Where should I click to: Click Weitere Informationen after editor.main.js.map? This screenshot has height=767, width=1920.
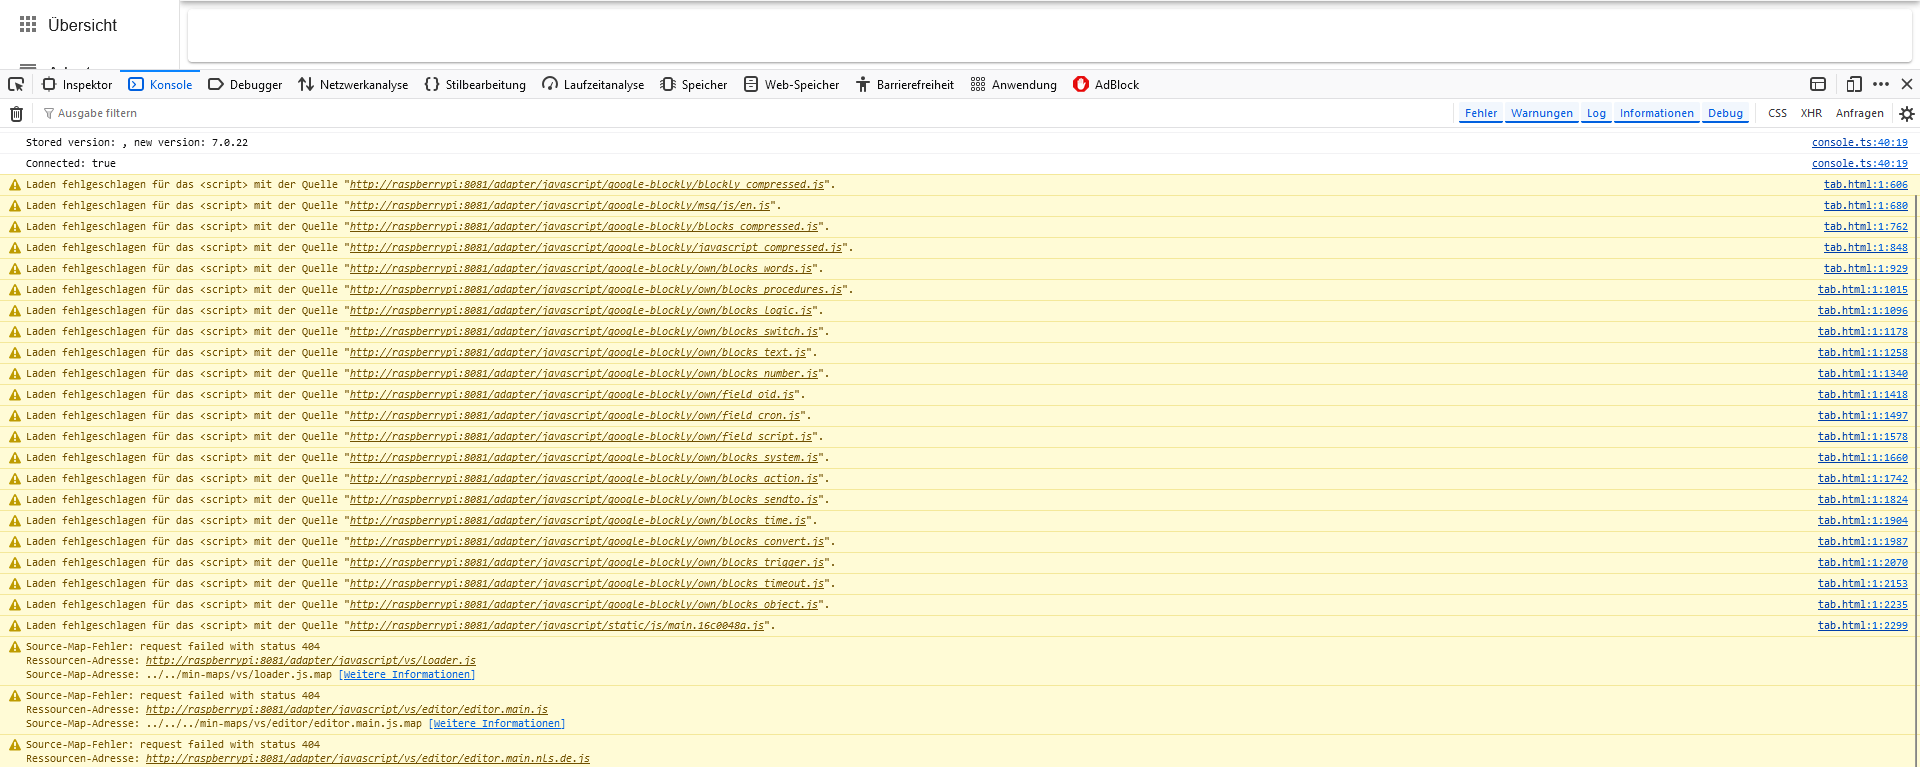coord(497,724)
